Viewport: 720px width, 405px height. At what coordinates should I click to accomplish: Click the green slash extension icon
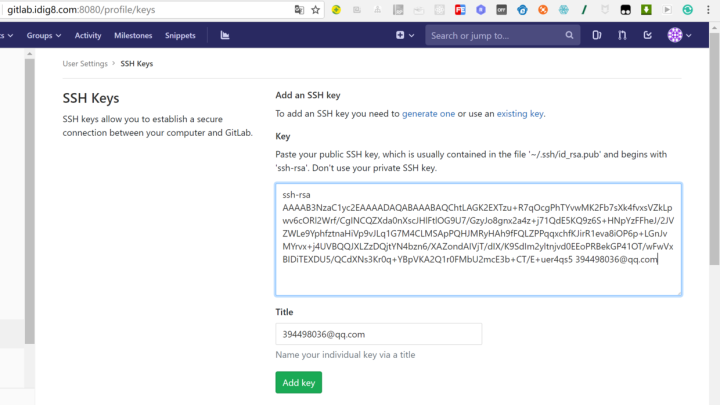coord(584,10)
